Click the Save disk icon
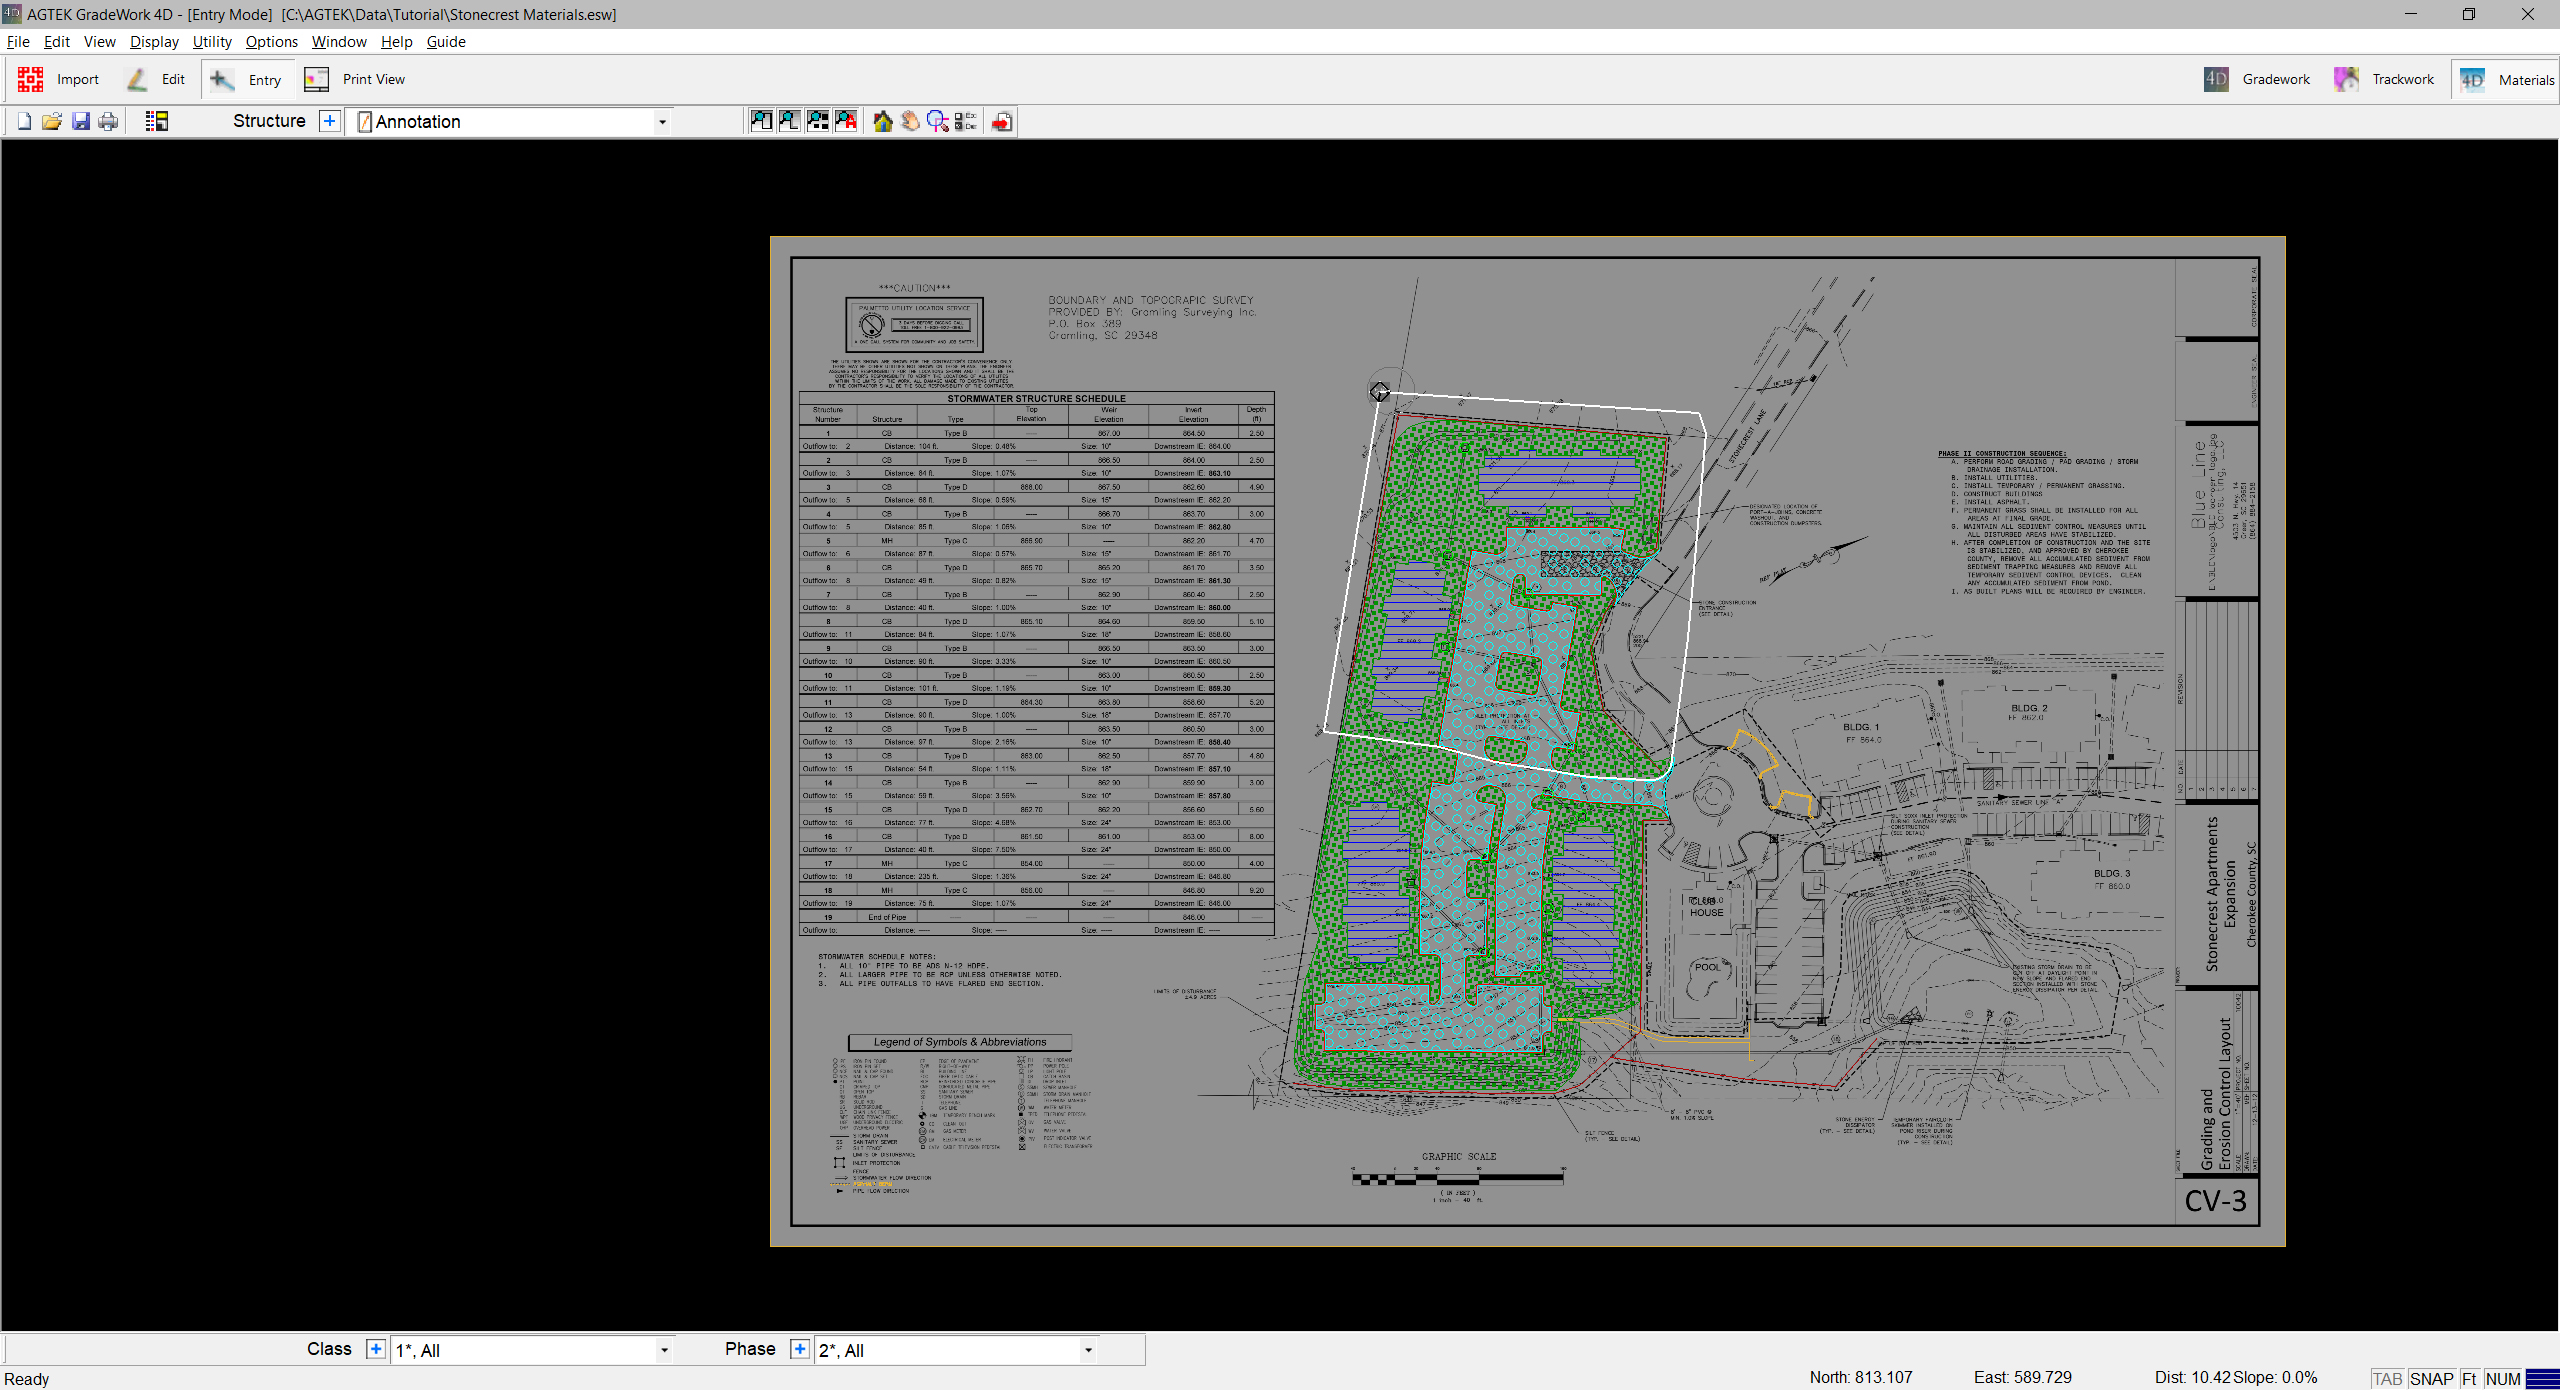 [81, 121]
